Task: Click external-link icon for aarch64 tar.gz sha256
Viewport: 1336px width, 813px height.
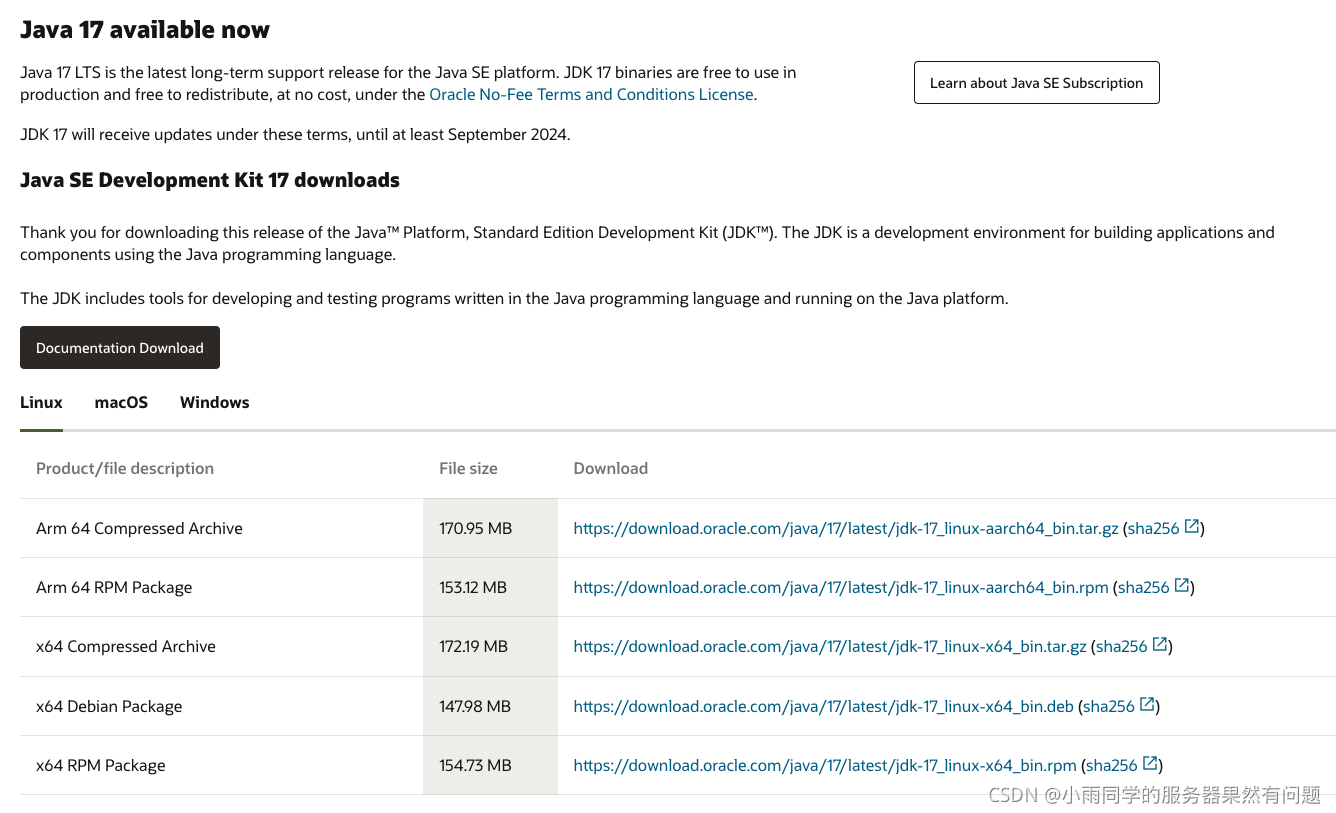Action: pos(1192,527)
